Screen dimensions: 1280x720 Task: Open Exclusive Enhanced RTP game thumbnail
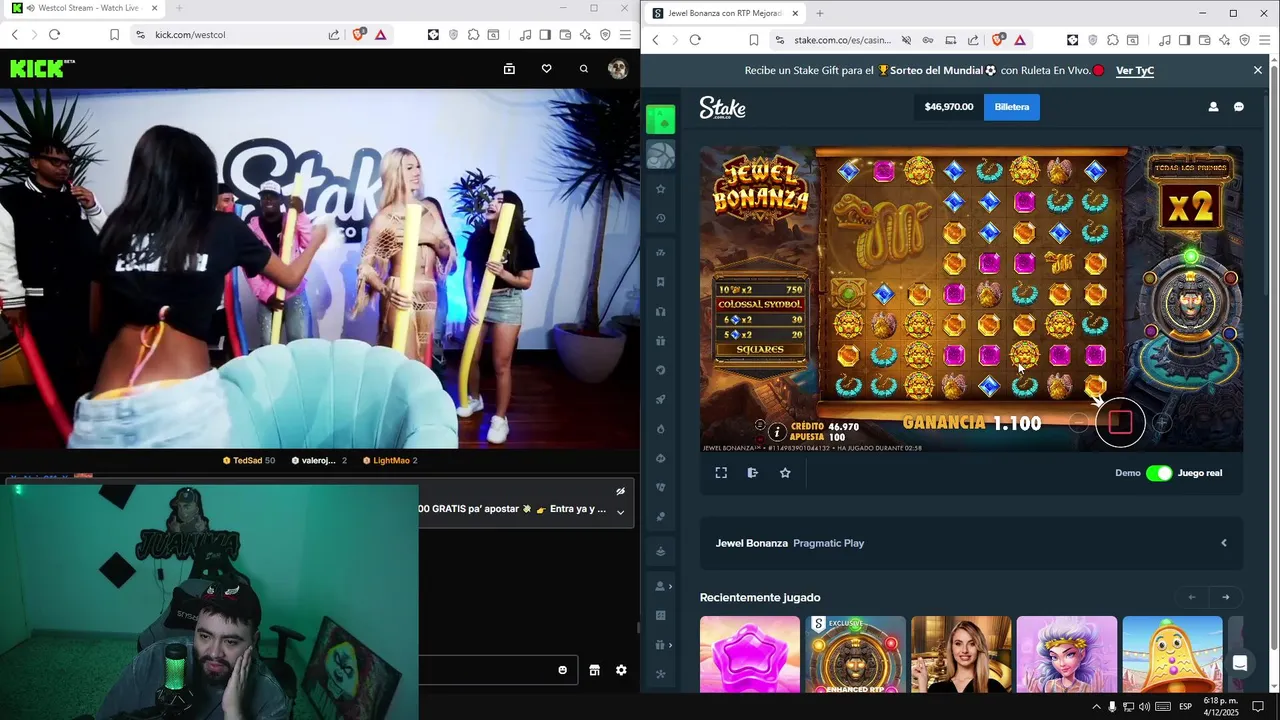pyautogui.click(x=855, y=654)
